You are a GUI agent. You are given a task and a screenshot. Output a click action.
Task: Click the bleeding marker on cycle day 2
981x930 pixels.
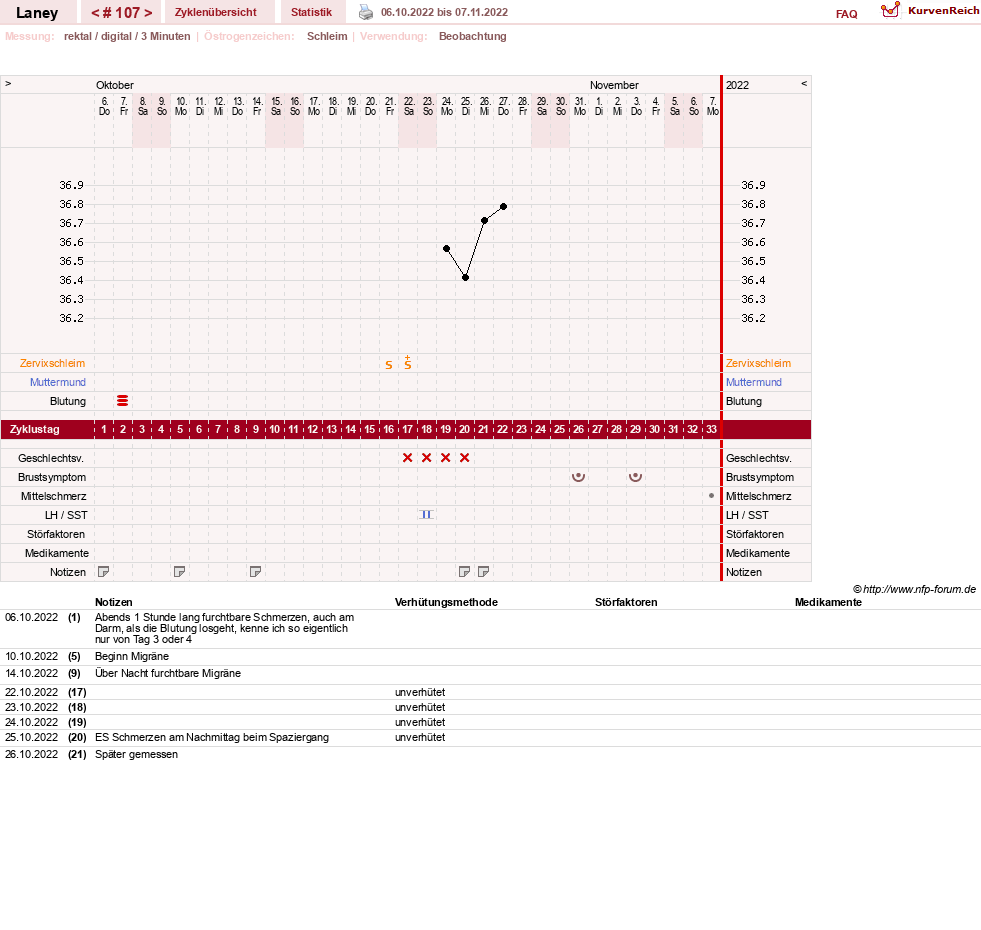pyautogui.click(x=123, y=401)
